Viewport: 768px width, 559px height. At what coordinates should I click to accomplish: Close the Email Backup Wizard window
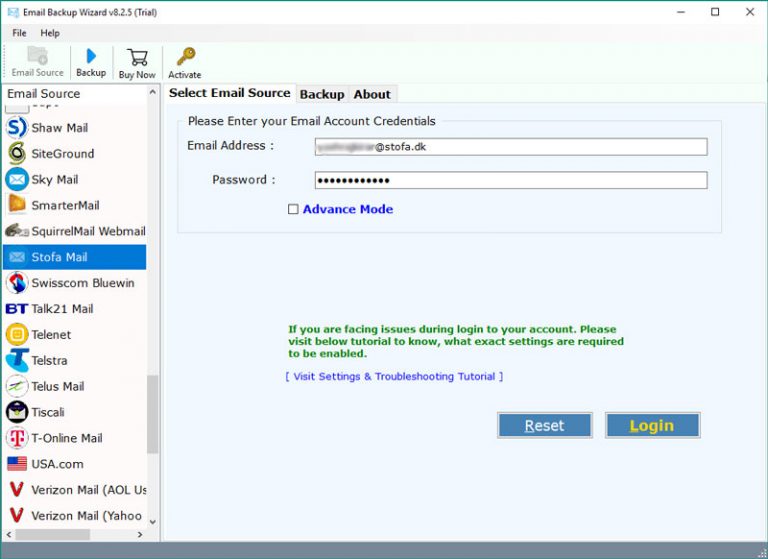(750, 12)
